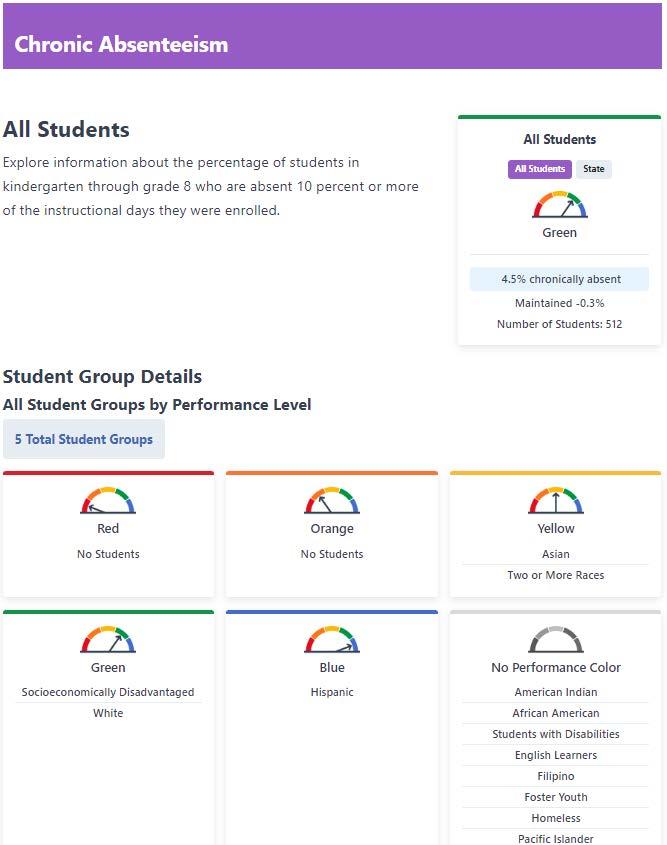Select Socioeconomically Disadvantaged group
The height and width of the screenshot is (845, 667).
click(108, 692)
